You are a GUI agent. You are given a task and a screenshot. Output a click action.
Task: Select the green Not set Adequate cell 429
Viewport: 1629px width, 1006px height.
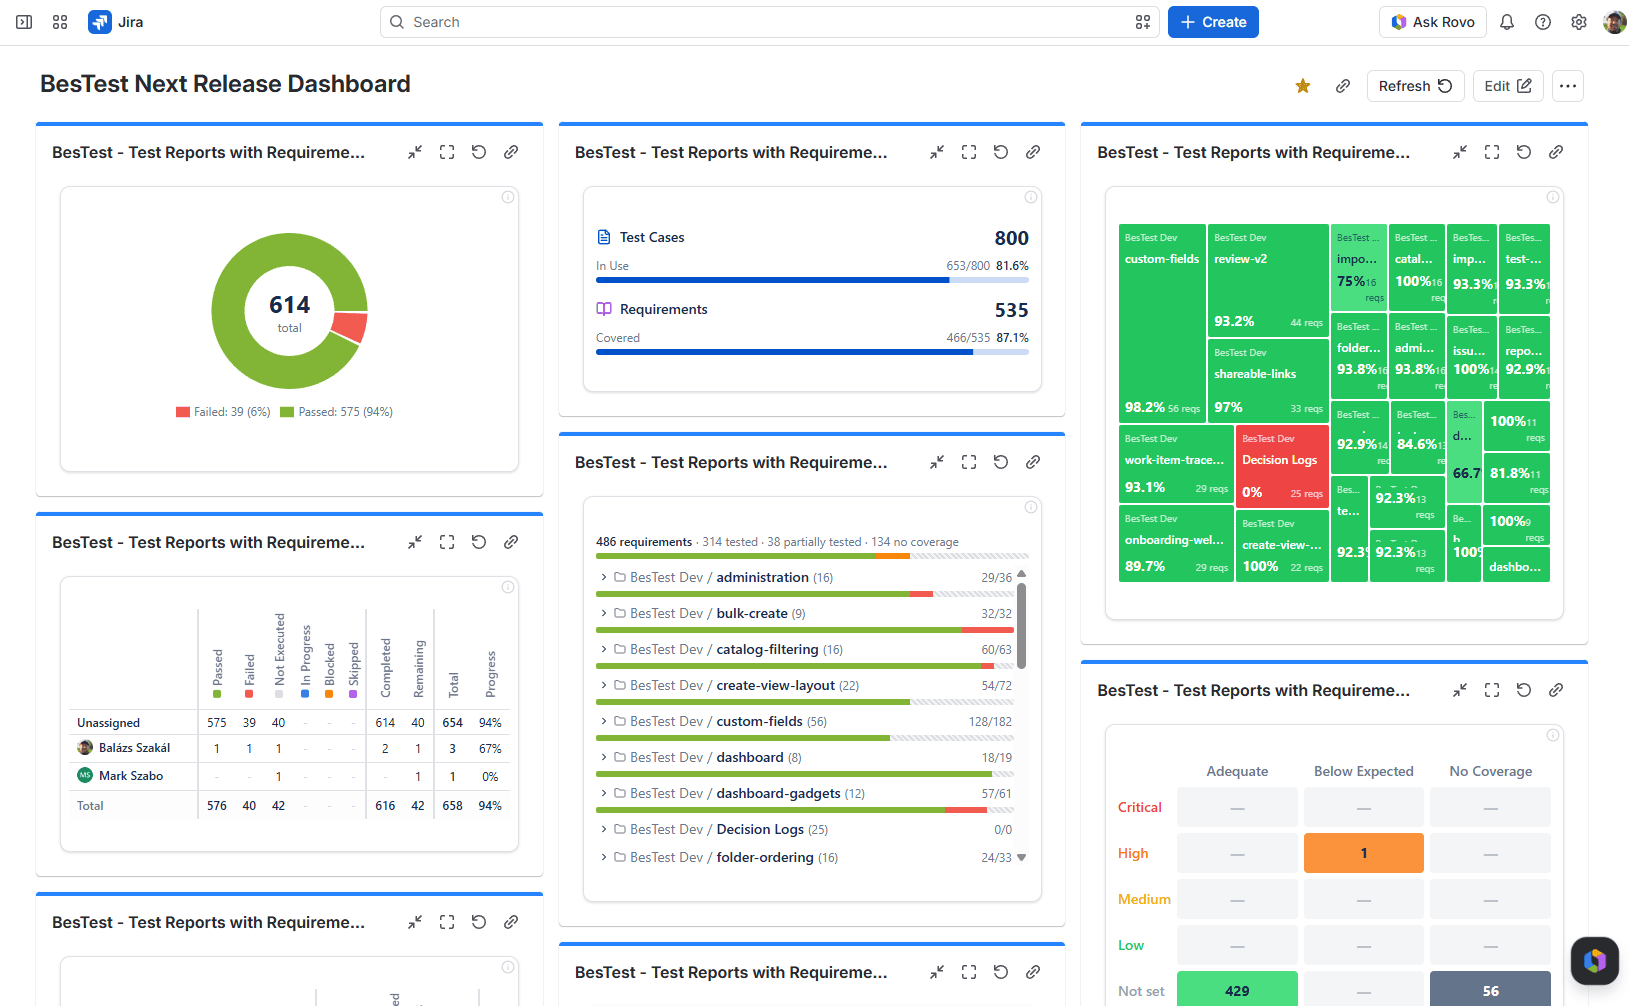(1237, 990)
